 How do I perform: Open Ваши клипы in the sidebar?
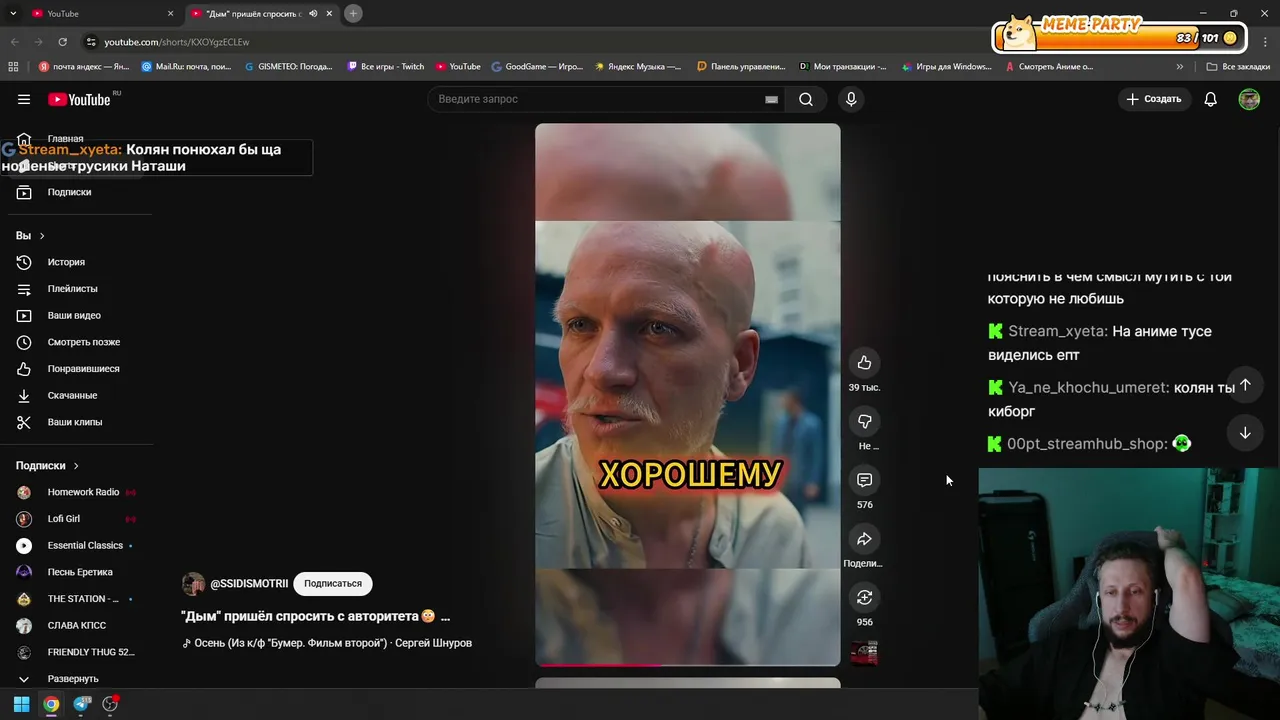(x=75, y=422)
